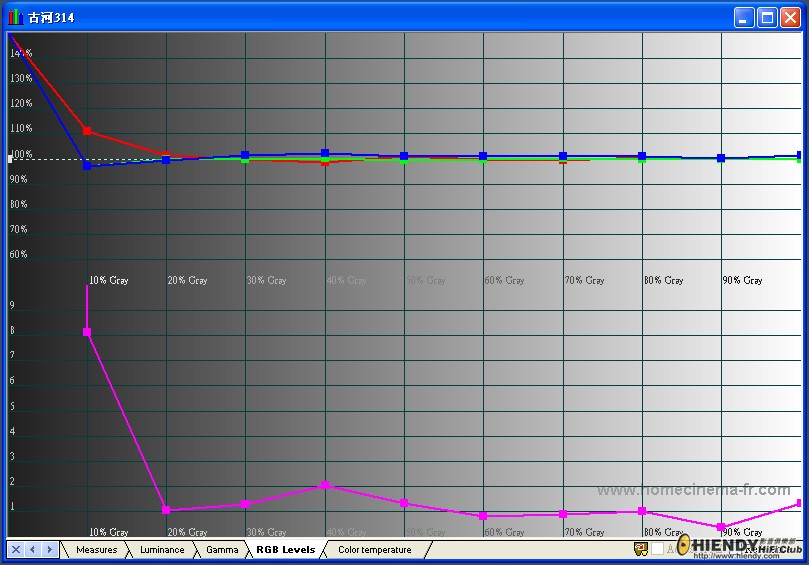Click the 120% axis label

(x=21, y=103)
